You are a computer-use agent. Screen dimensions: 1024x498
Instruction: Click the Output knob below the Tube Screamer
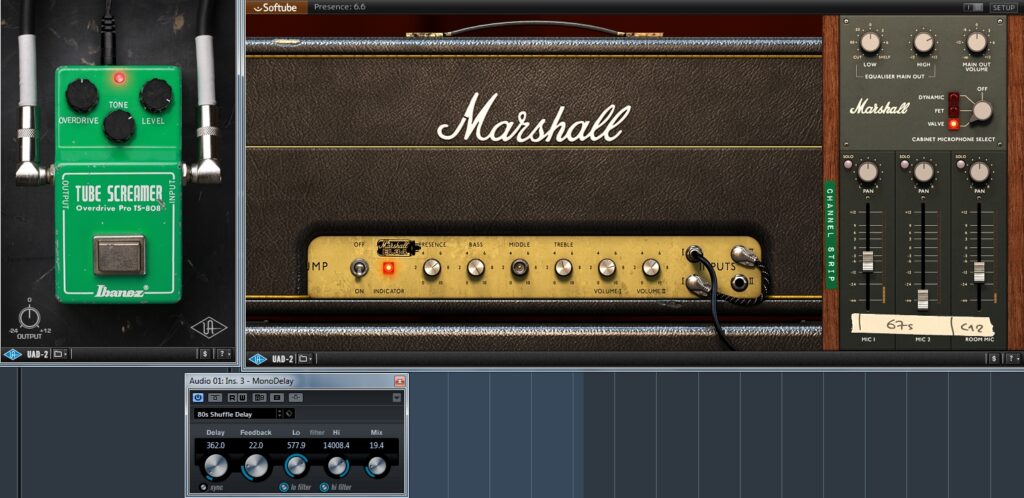coord(29,317)
